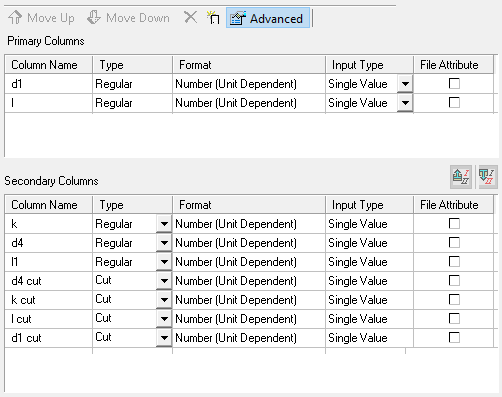Check File Attribute box for k row
The width and height of the screenshot is (502, 397).
tap(454, 223)
